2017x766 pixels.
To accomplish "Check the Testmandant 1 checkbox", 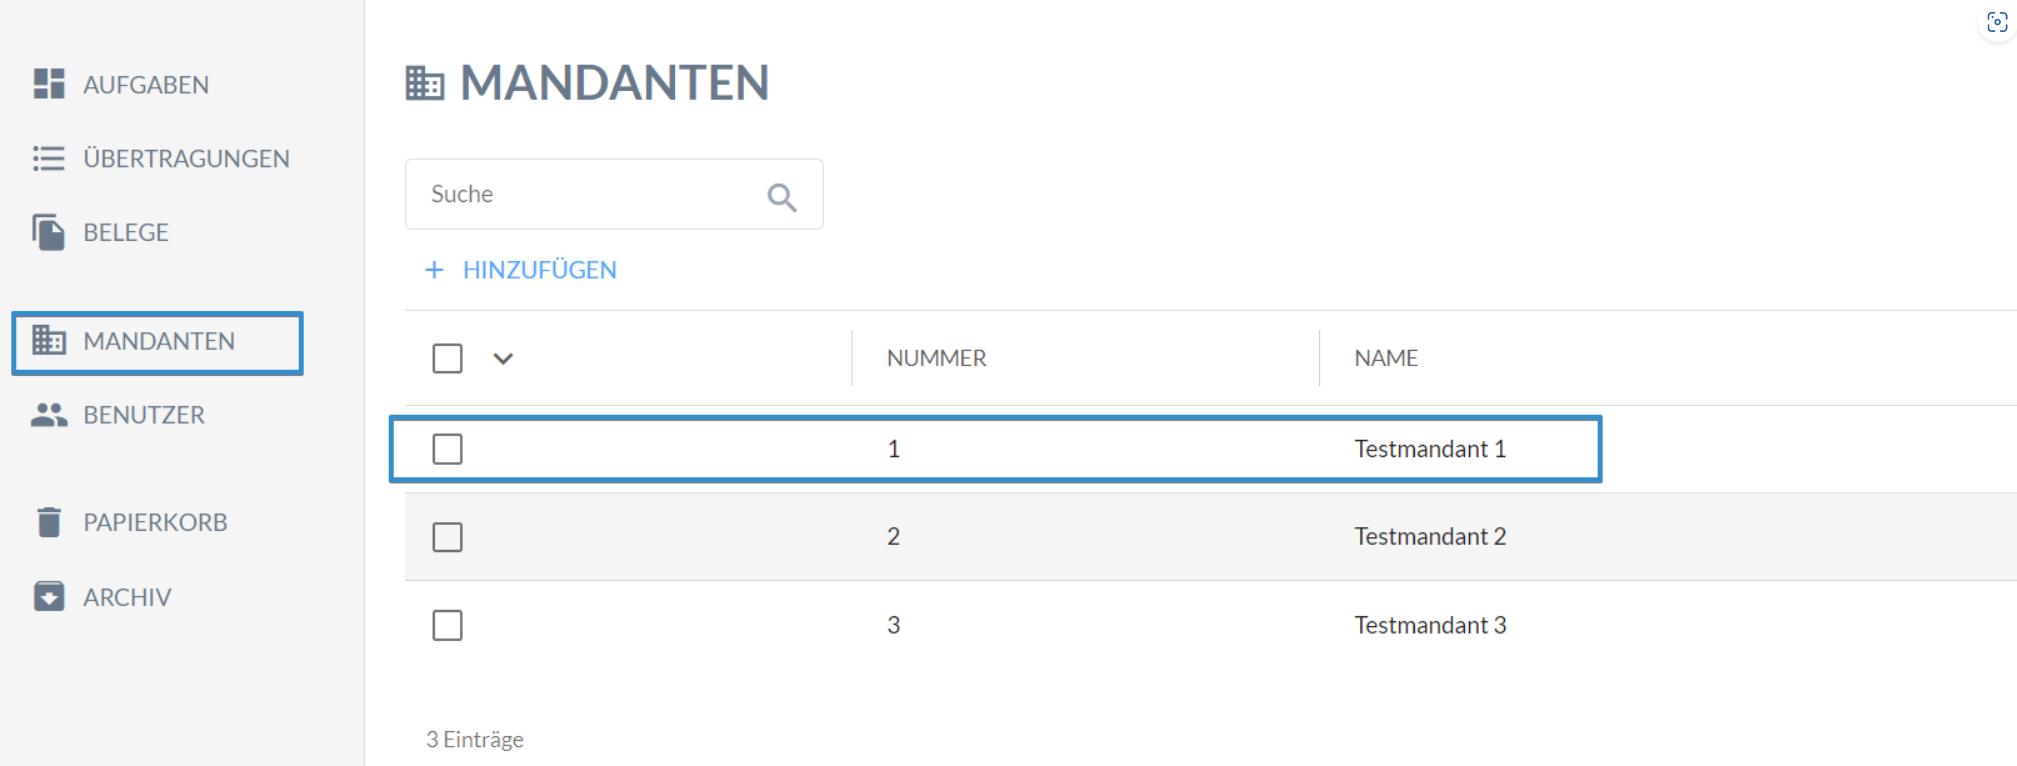I will click(447, 449).
